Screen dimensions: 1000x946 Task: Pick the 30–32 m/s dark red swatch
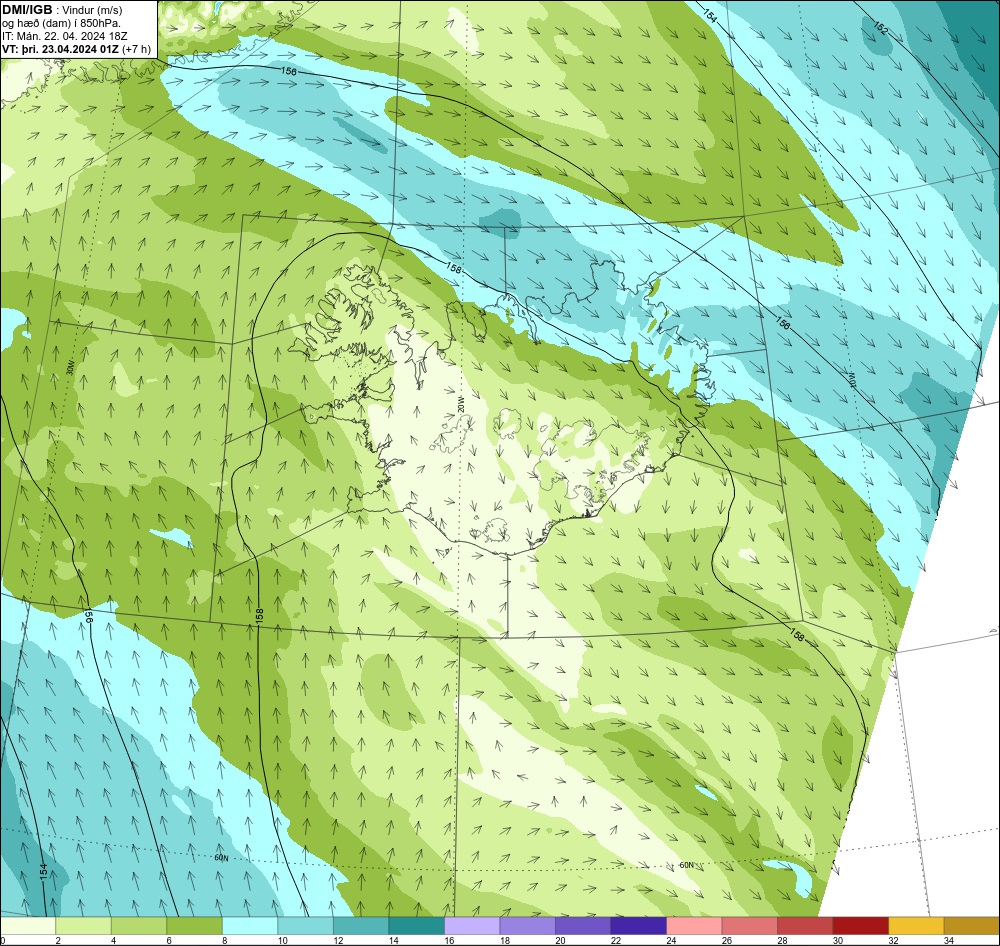(x=860, y=926)
